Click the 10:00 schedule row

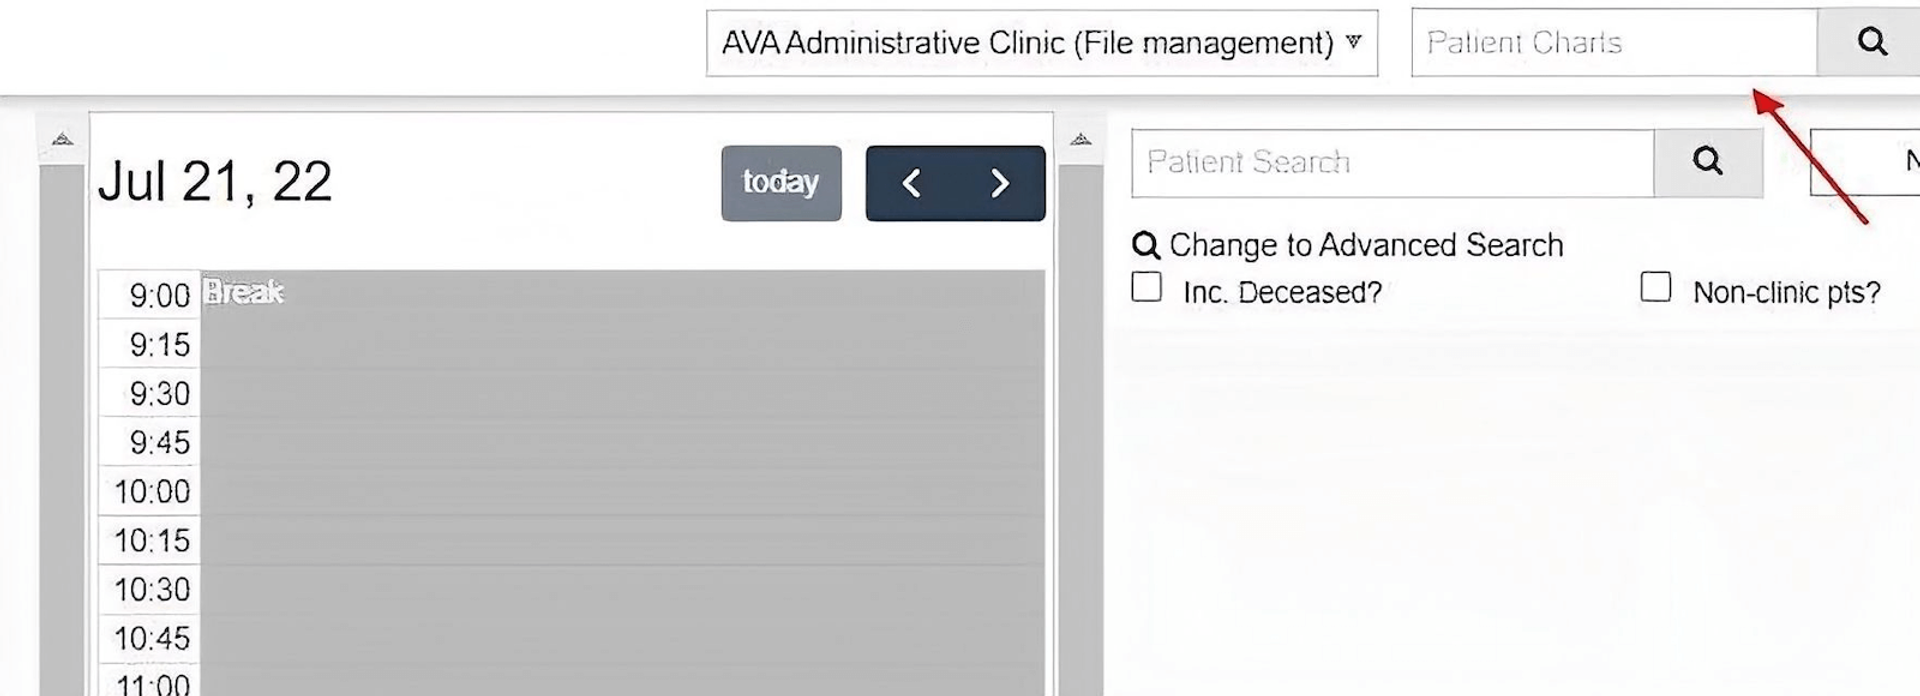point(620,491)
